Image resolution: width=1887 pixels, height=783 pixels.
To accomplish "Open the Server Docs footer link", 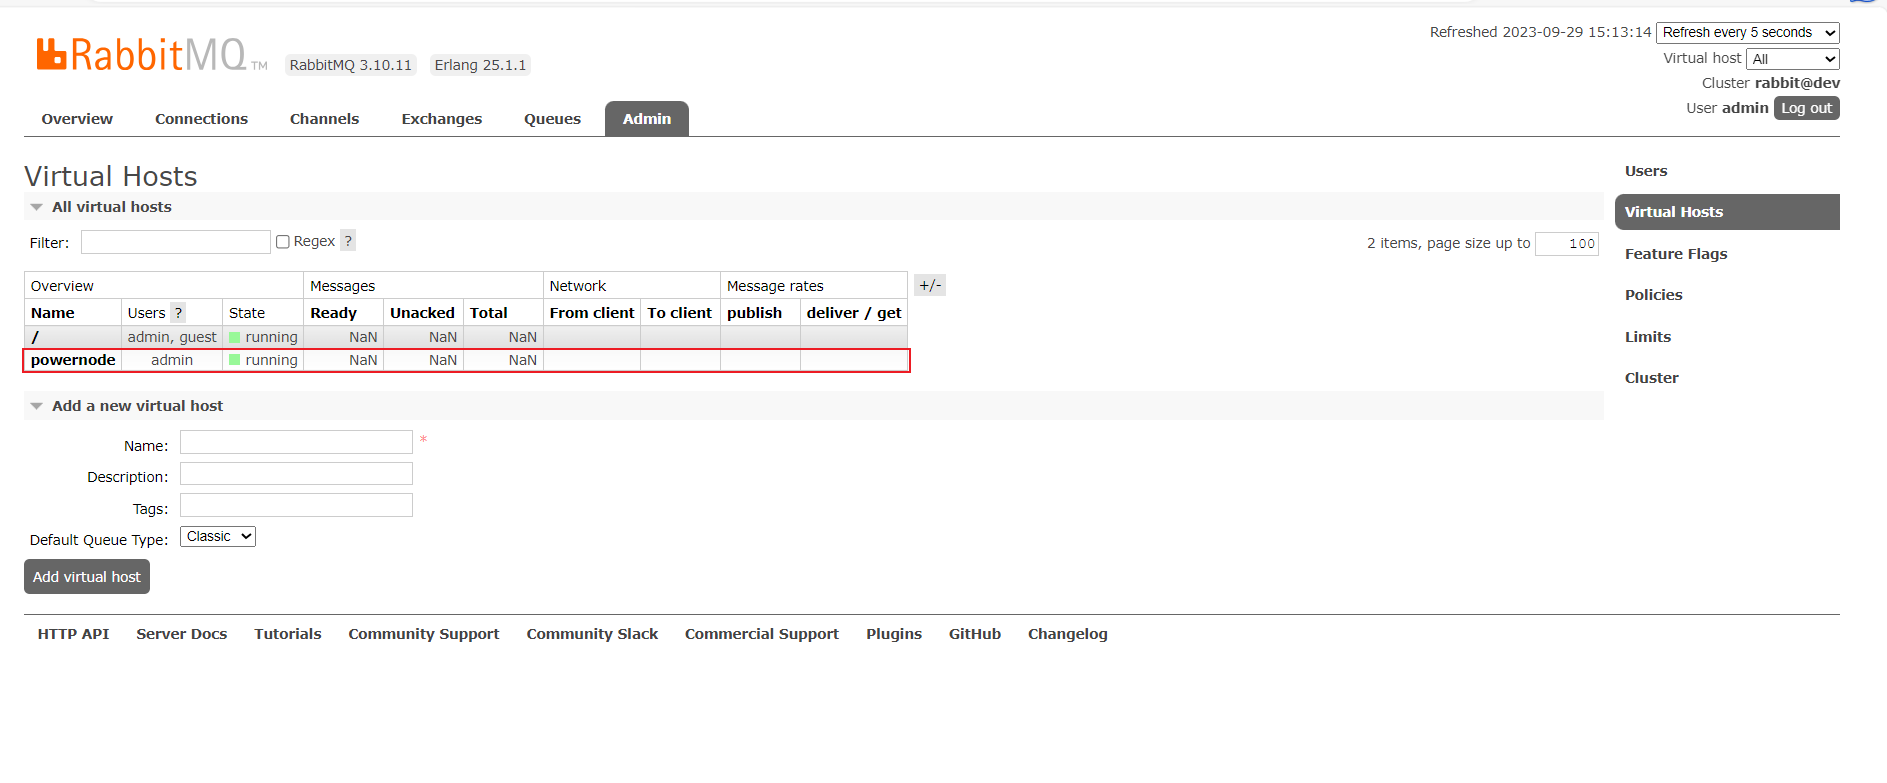I will pos(182,634).
